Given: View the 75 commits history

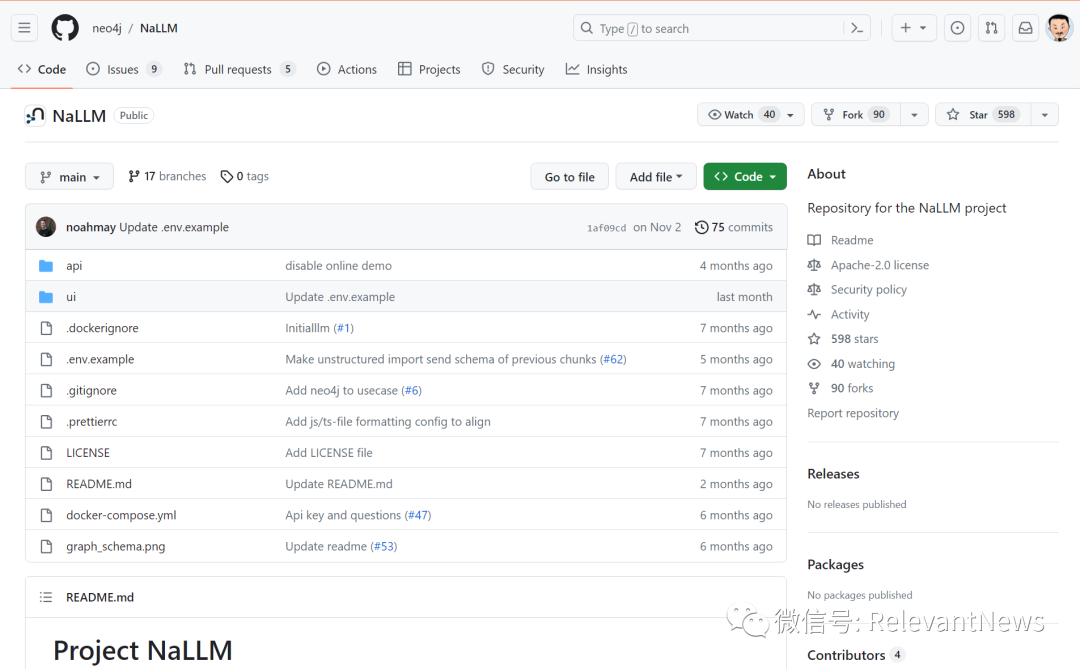Looking at the screenshot, I should pyautogui.click(x=734, y=227).
